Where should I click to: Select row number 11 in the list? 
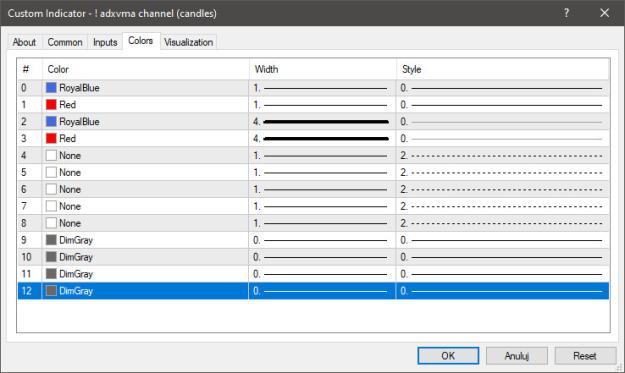26,274
